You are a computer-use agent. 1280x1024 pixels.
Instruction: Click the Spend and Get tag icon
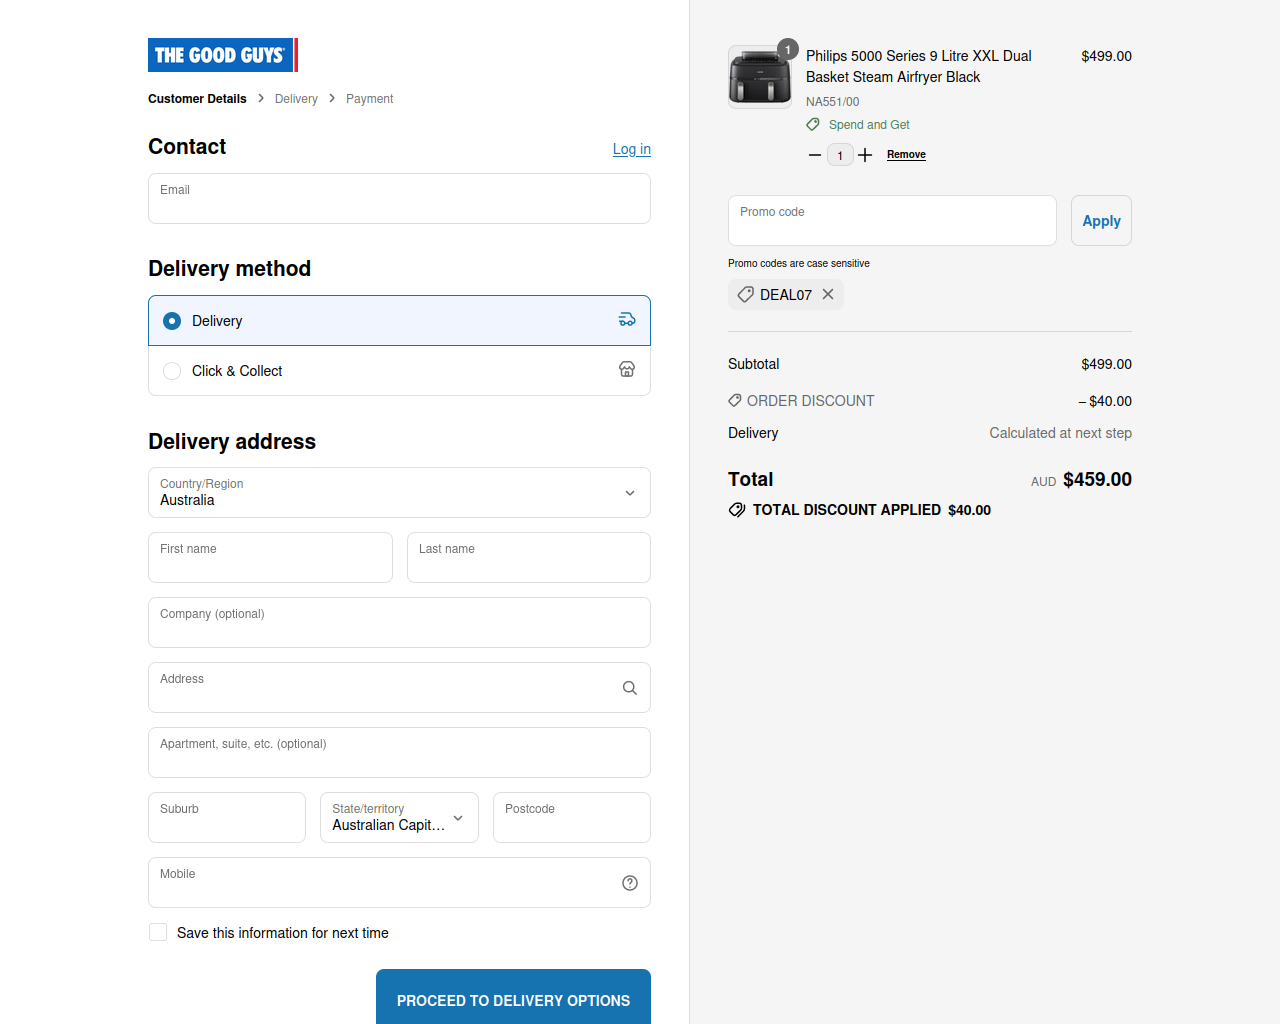[813, 125]
